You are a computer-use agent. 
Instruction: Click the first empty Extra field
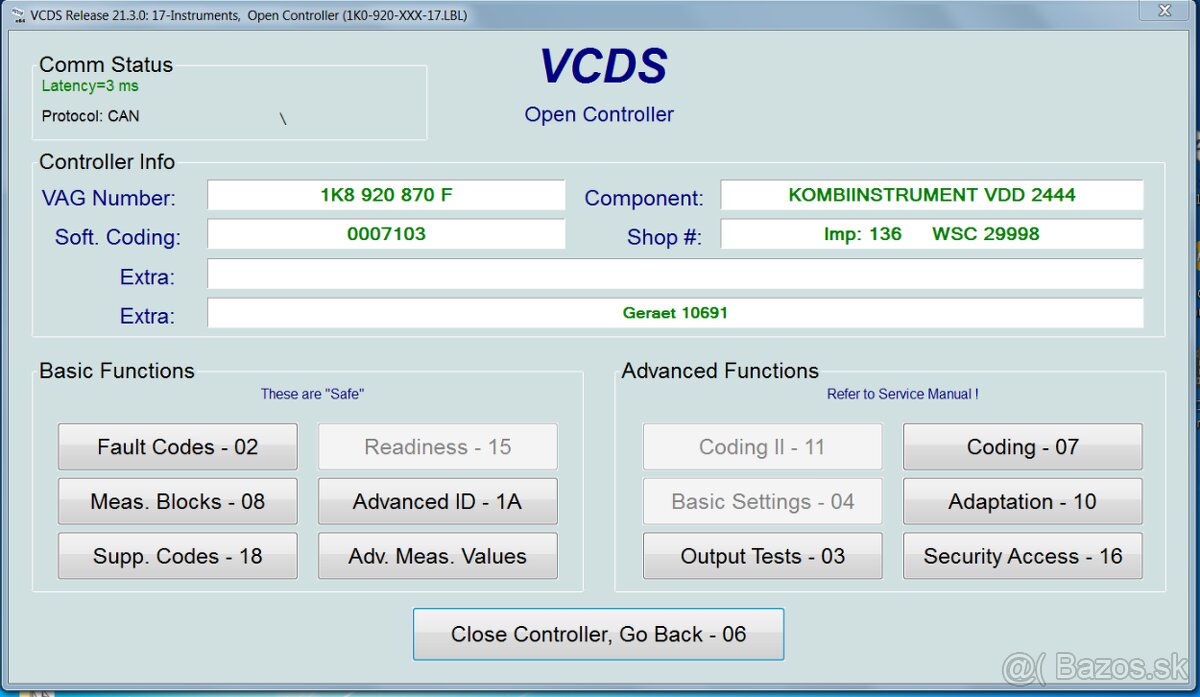tap(674, 274)
